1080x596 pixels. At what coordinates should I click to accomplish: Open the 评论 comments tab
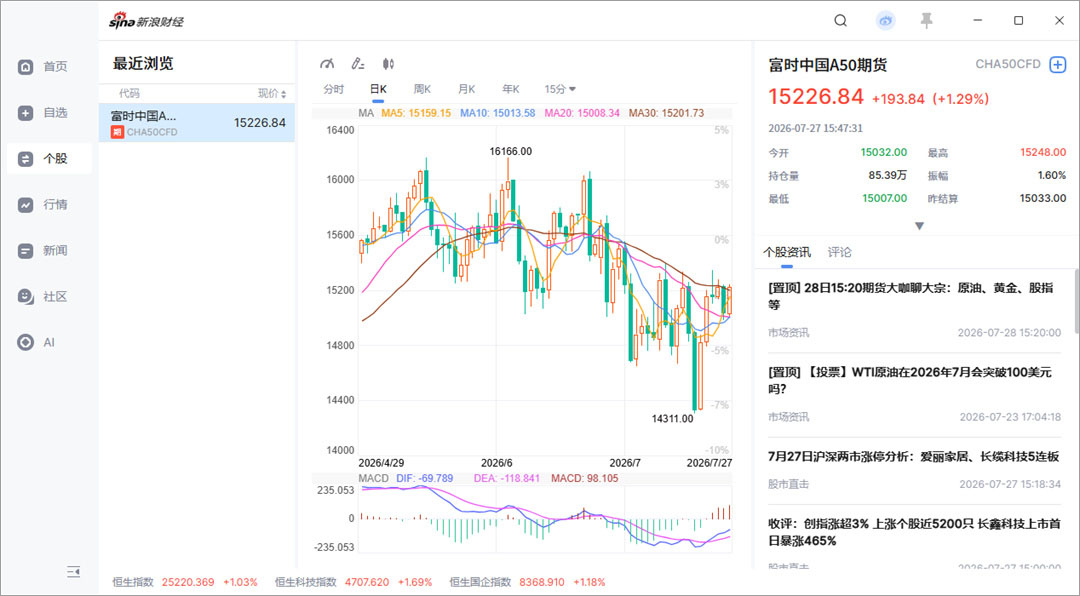(x=839, y=252)
